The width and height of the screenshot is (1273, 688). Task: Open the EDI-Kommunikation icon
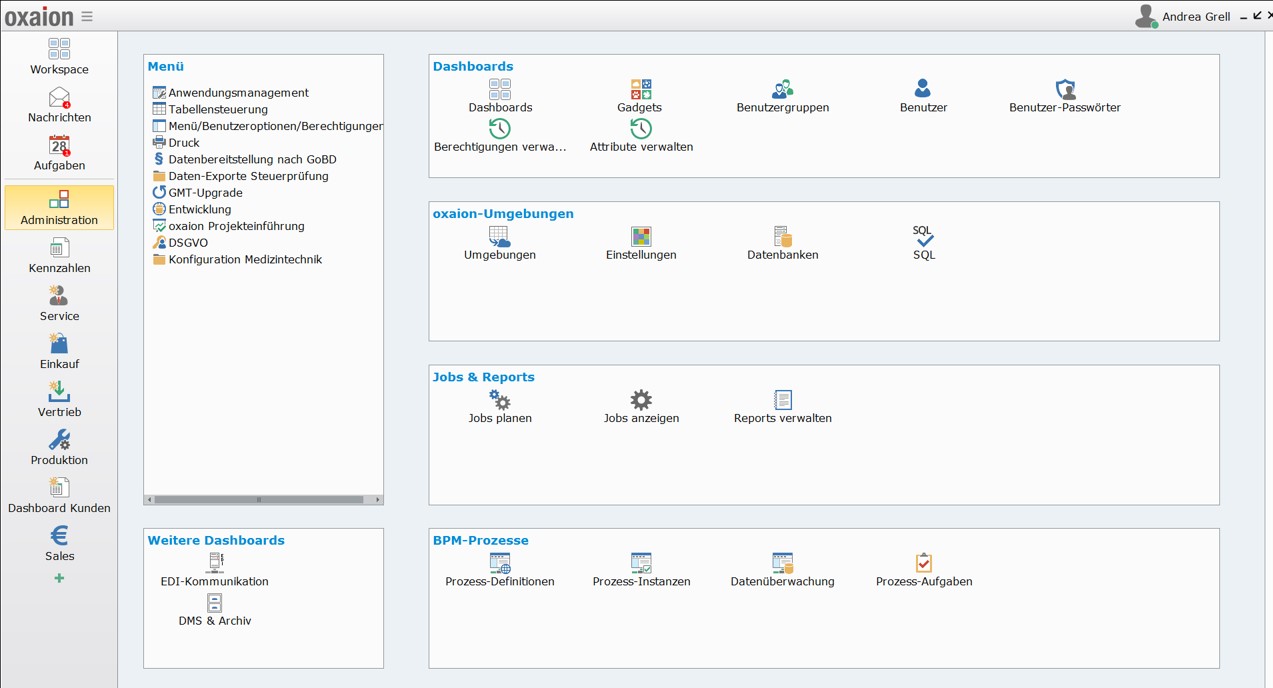tap(214, 563)
